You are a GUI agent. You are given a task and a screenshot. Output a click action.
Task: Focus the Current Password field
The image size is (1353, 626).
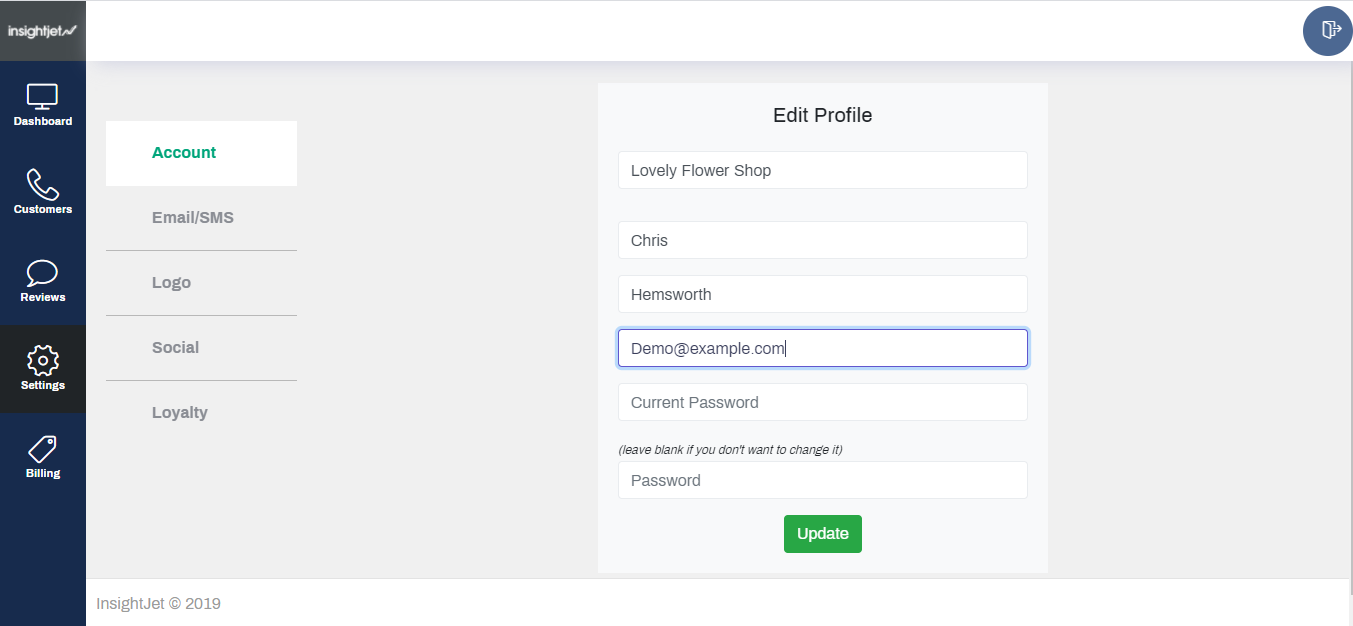coord(822,402)
